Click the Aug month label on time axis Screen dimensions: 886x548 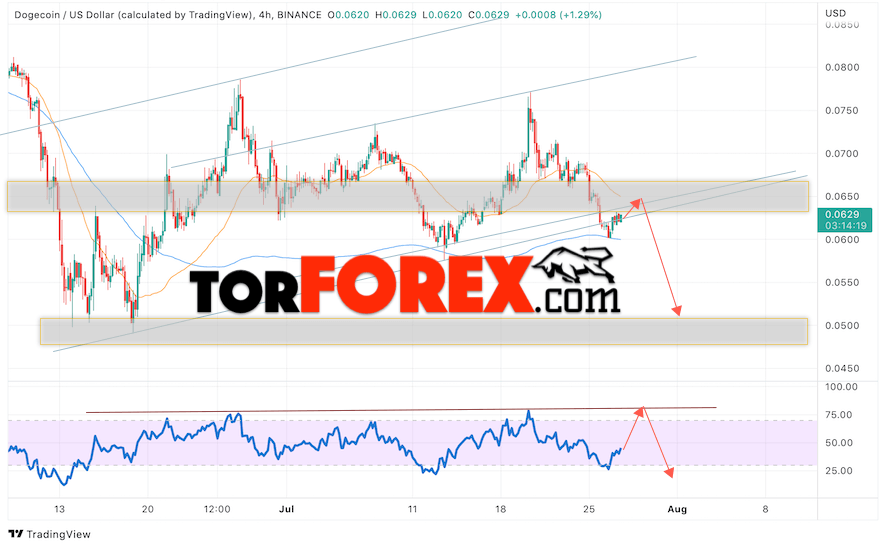(x=677, y=509)
